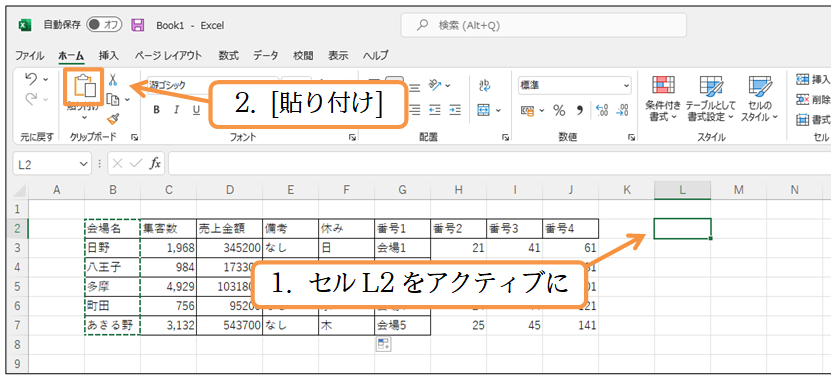Open the merge cells dropdown arrow
831x378 pixels.
tap(498, 111)
